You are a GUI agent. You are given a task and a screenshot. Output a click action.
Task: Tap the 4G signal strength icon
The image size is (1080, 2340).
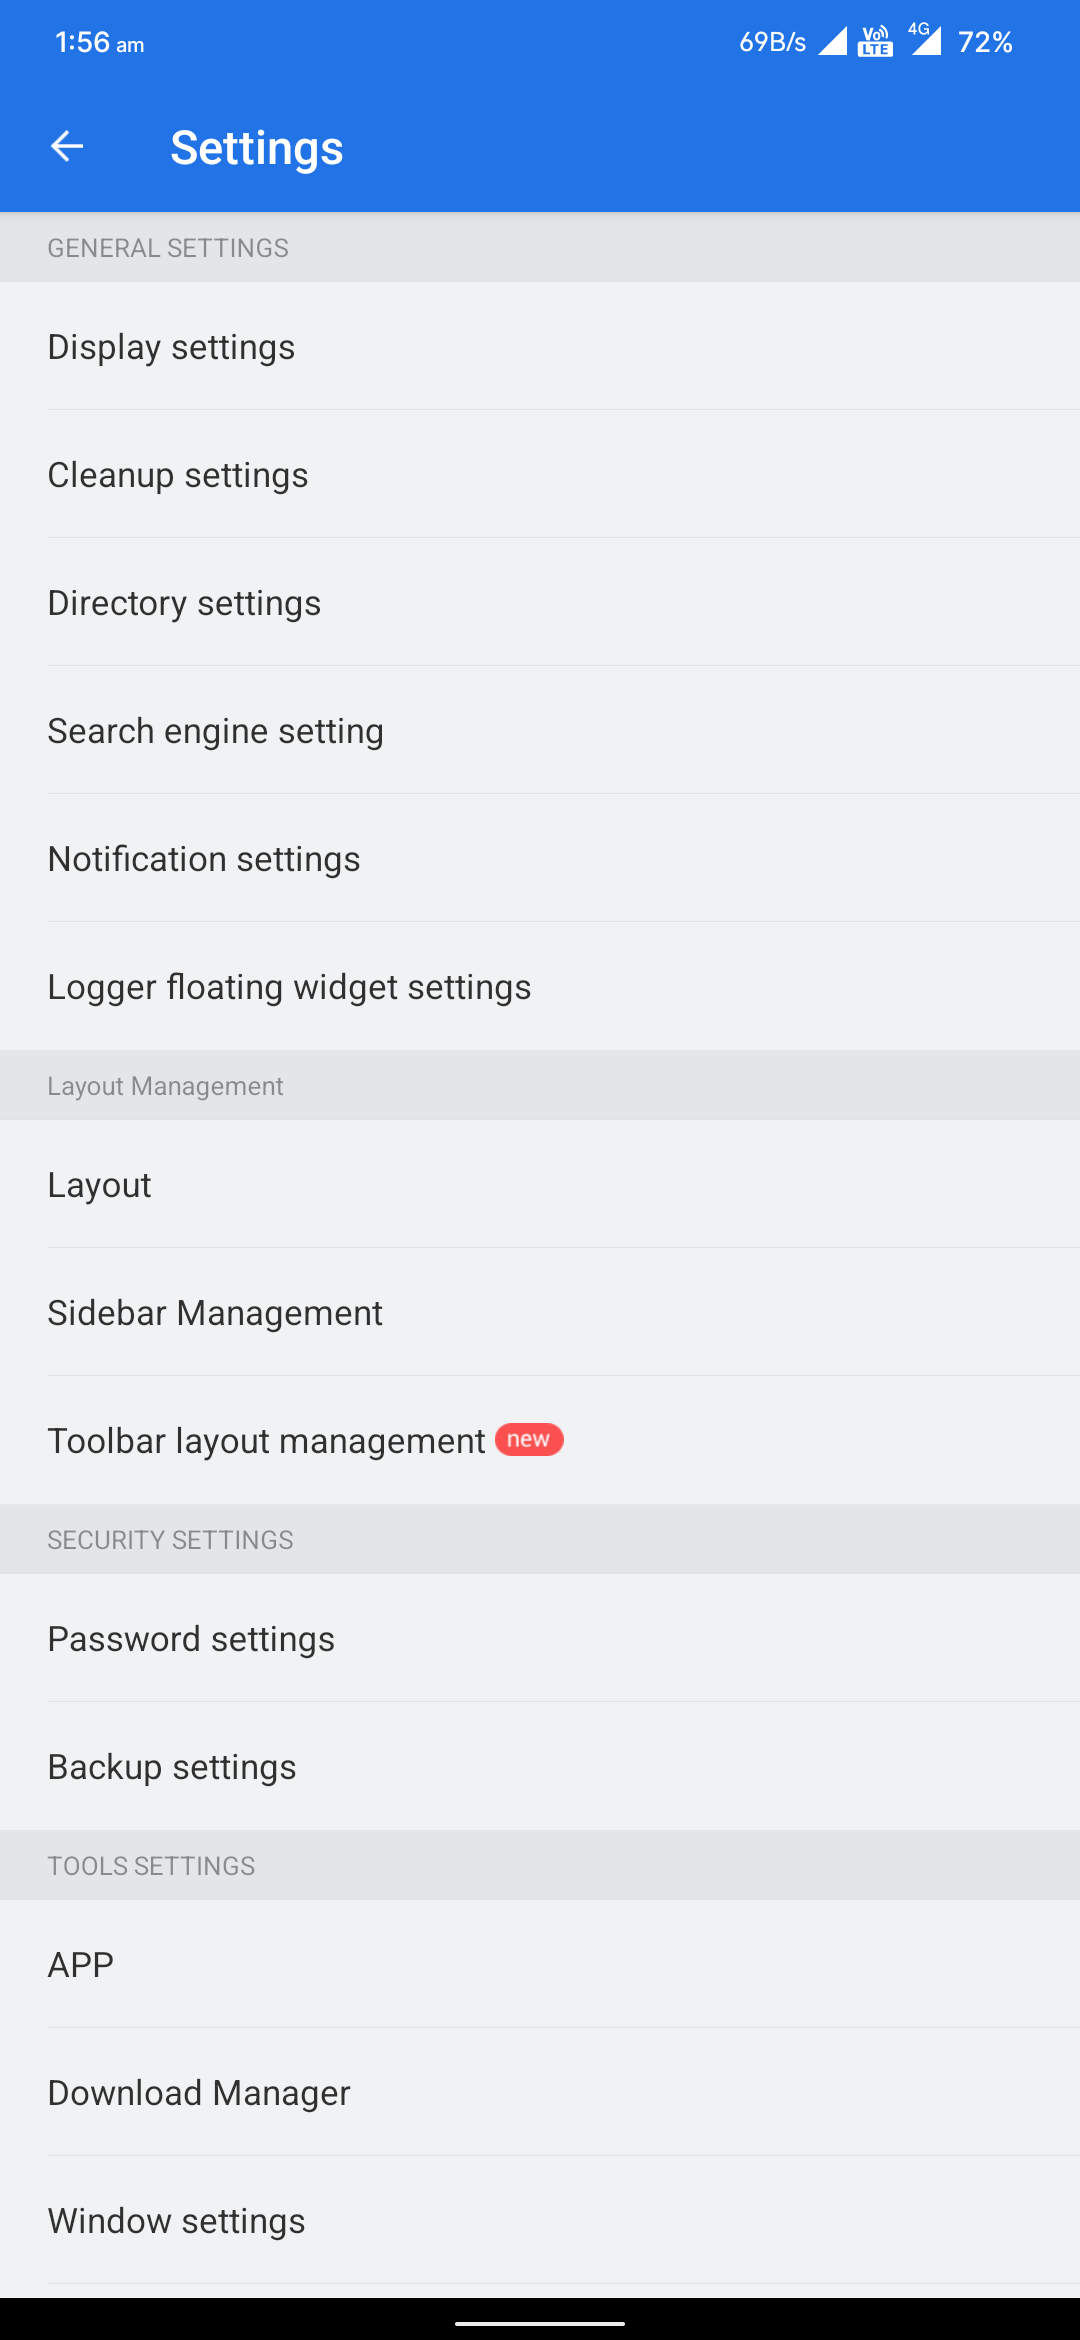click(x=925, y=39)
